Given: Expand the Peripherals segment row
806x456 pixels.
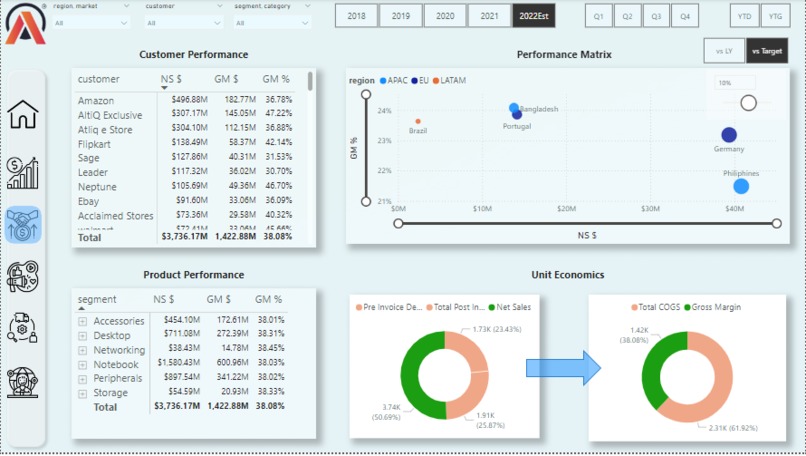Looking at the screenshot, I should point(82,379).
